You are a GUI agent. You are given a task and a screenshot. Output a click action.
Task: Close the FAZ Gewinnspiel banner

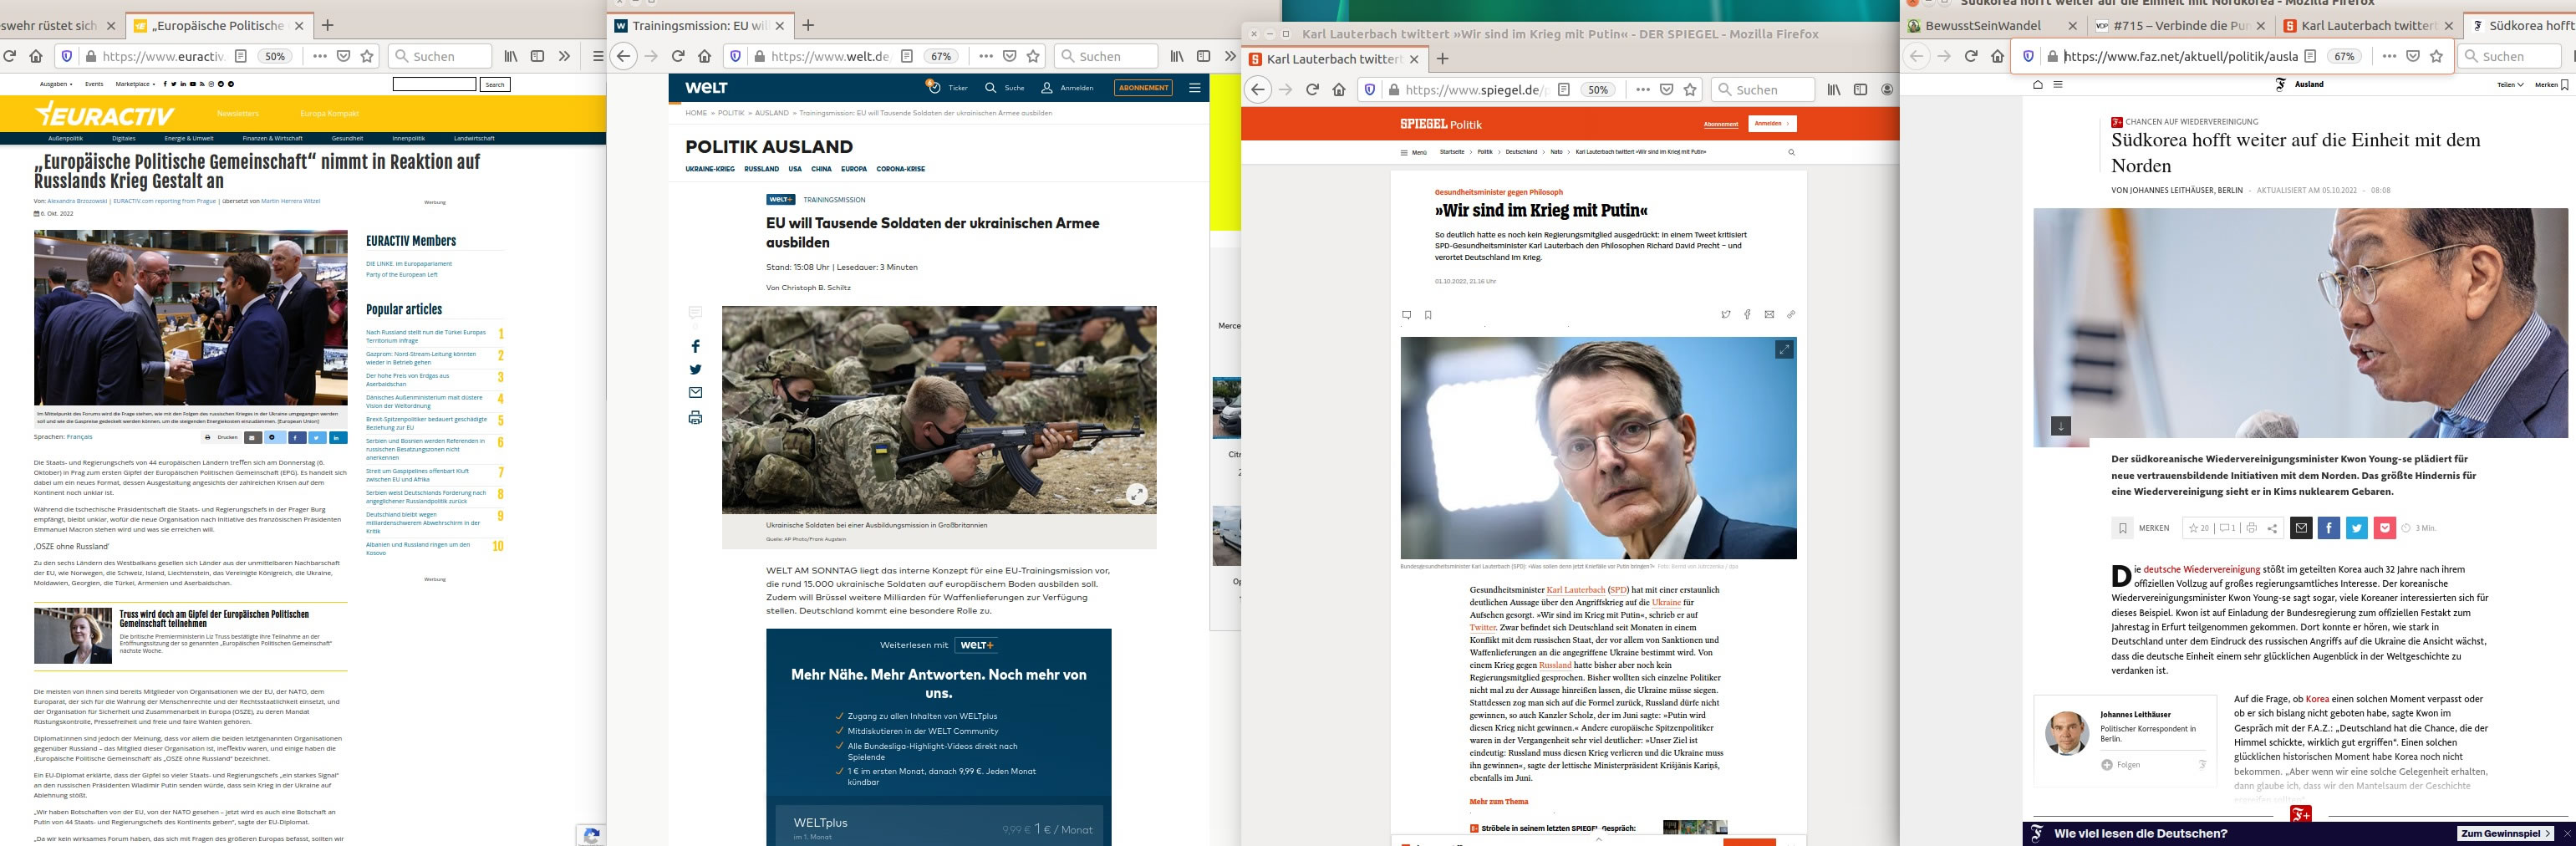[x=2566, y=833]
